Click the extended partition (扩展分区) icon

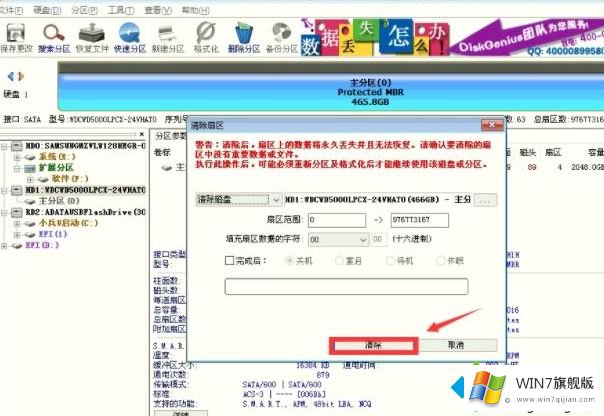point(30,168)
